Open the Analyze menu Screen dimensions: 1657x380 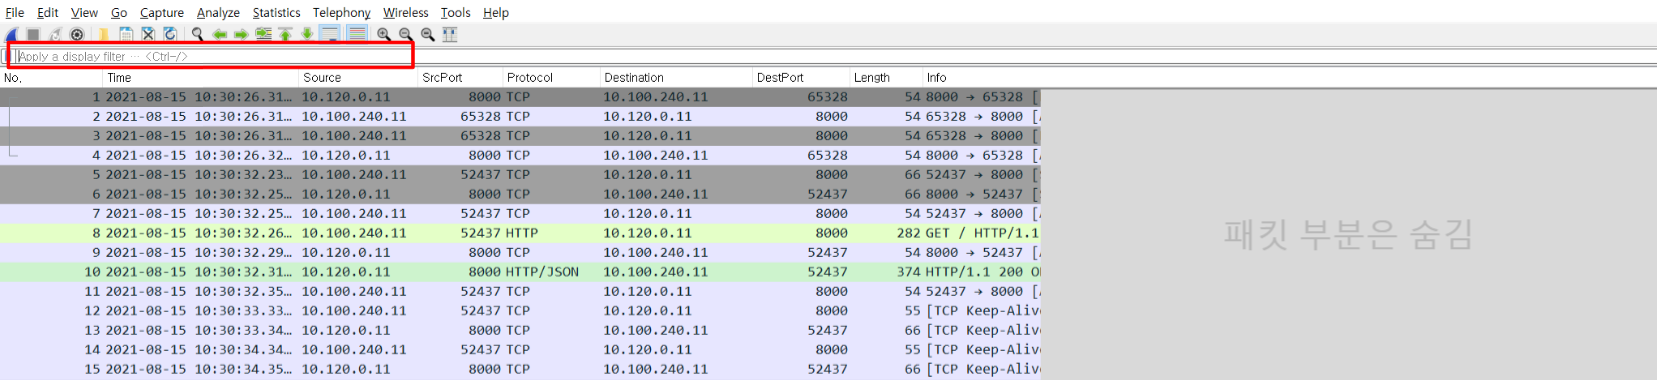click(x=218, y=12)
